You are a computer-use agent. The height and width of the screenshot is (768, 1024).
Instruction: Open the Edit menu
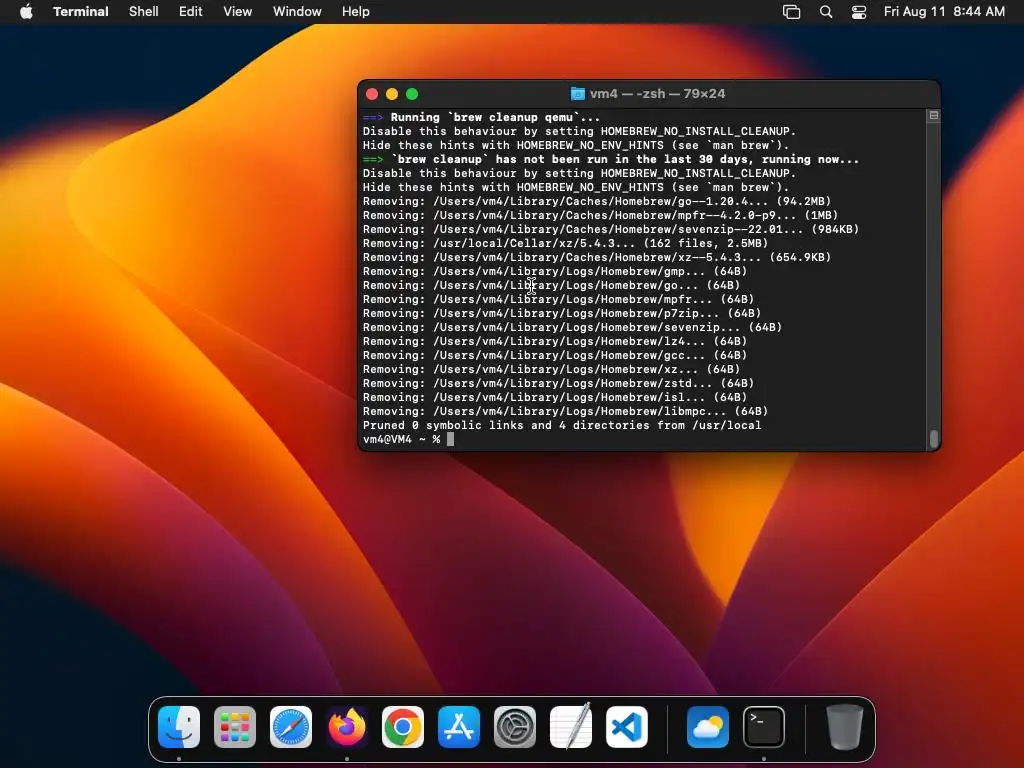(x=191, y=12)
